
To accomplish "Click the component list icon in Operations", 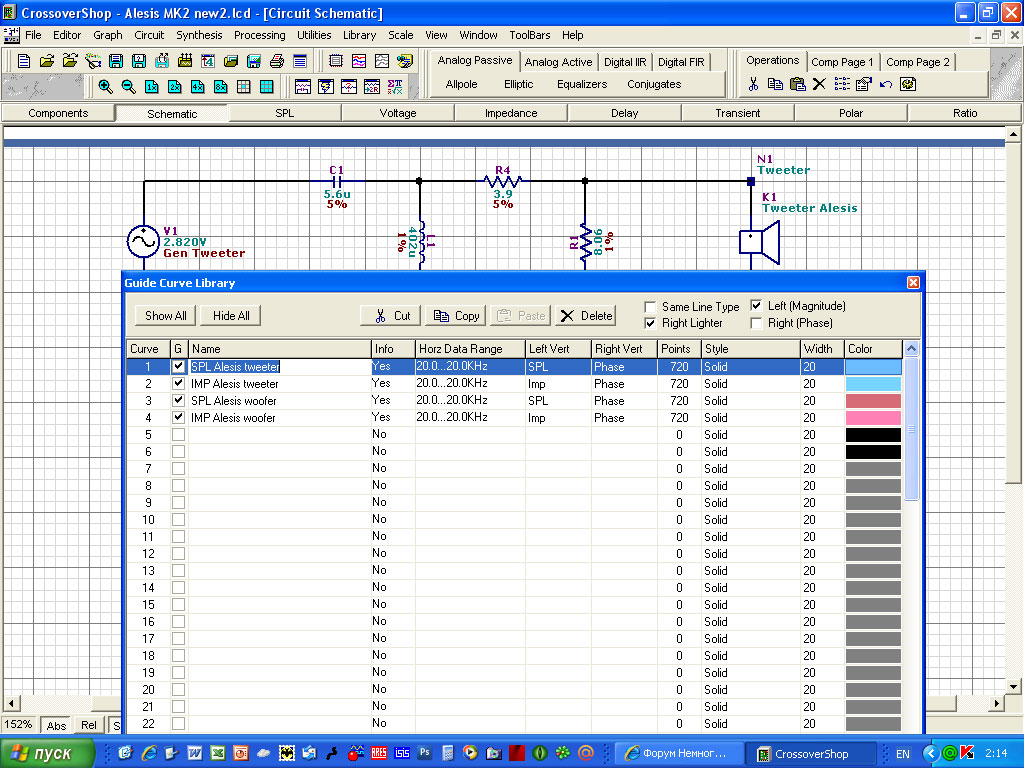I will click(842, 84).
